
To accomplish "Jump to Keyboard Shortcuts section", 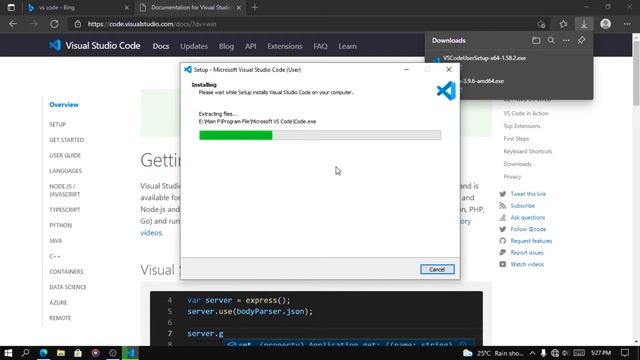I will (527, 151).
